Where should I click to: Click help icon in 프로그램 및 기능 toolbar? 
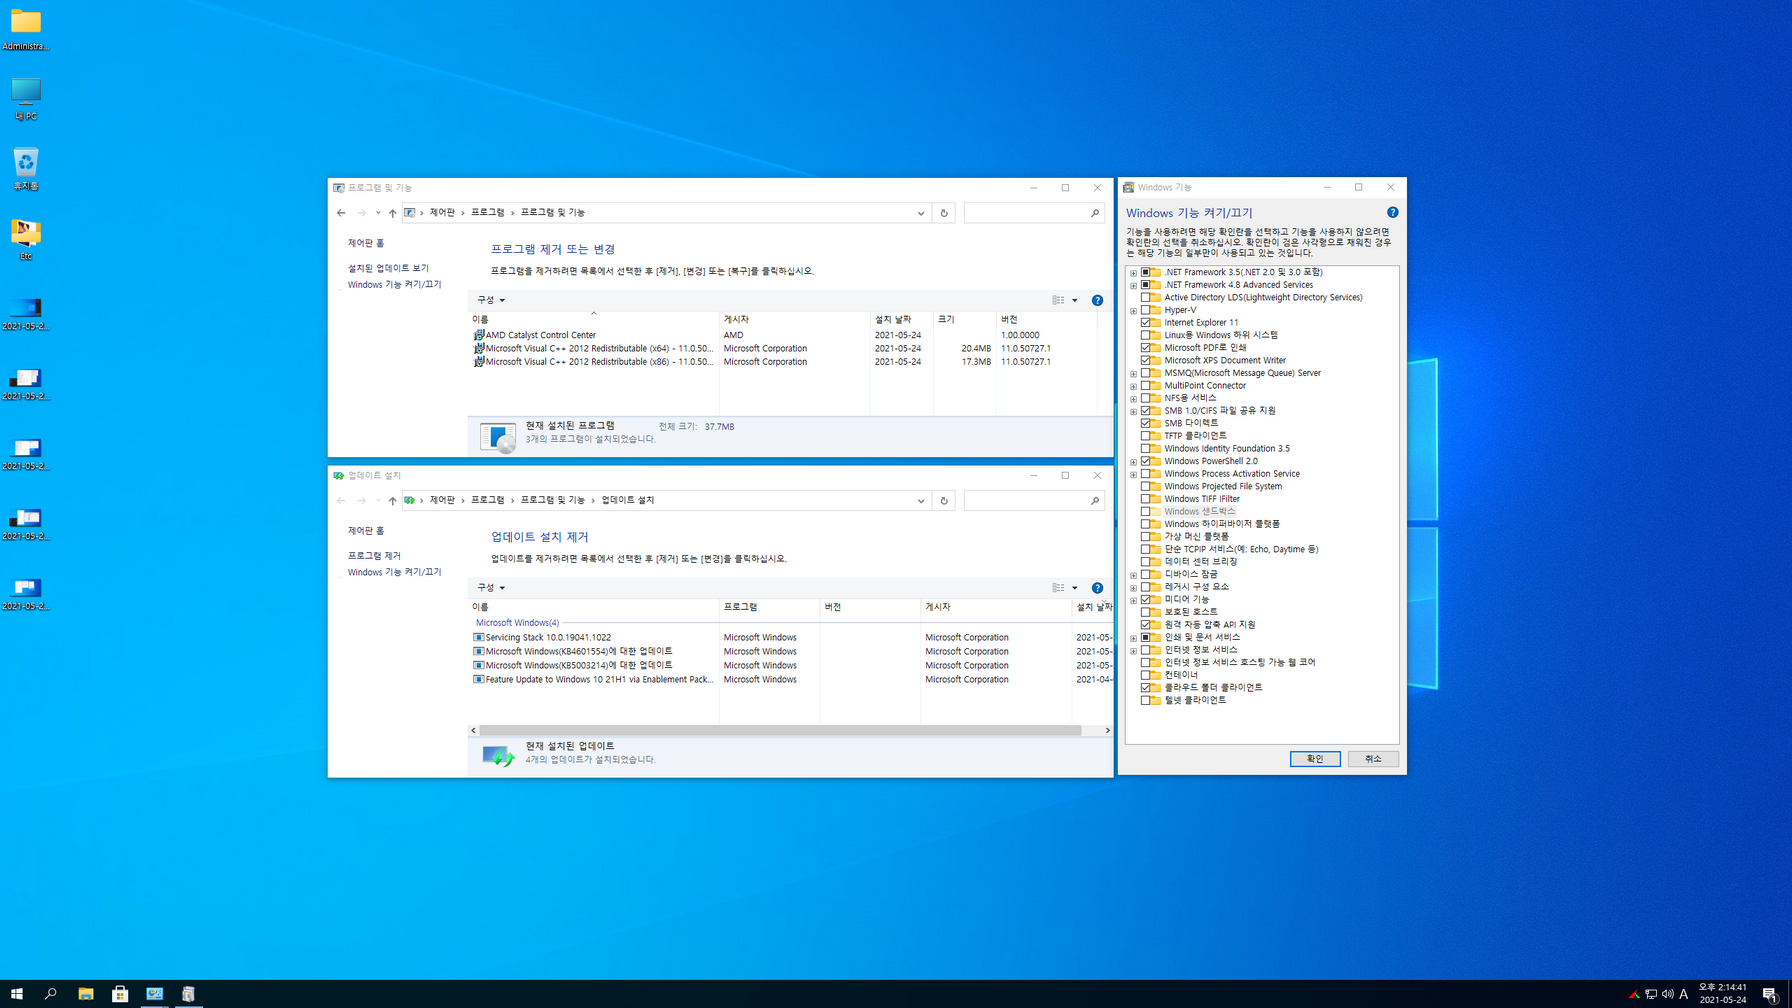(x=1097, y=300)
